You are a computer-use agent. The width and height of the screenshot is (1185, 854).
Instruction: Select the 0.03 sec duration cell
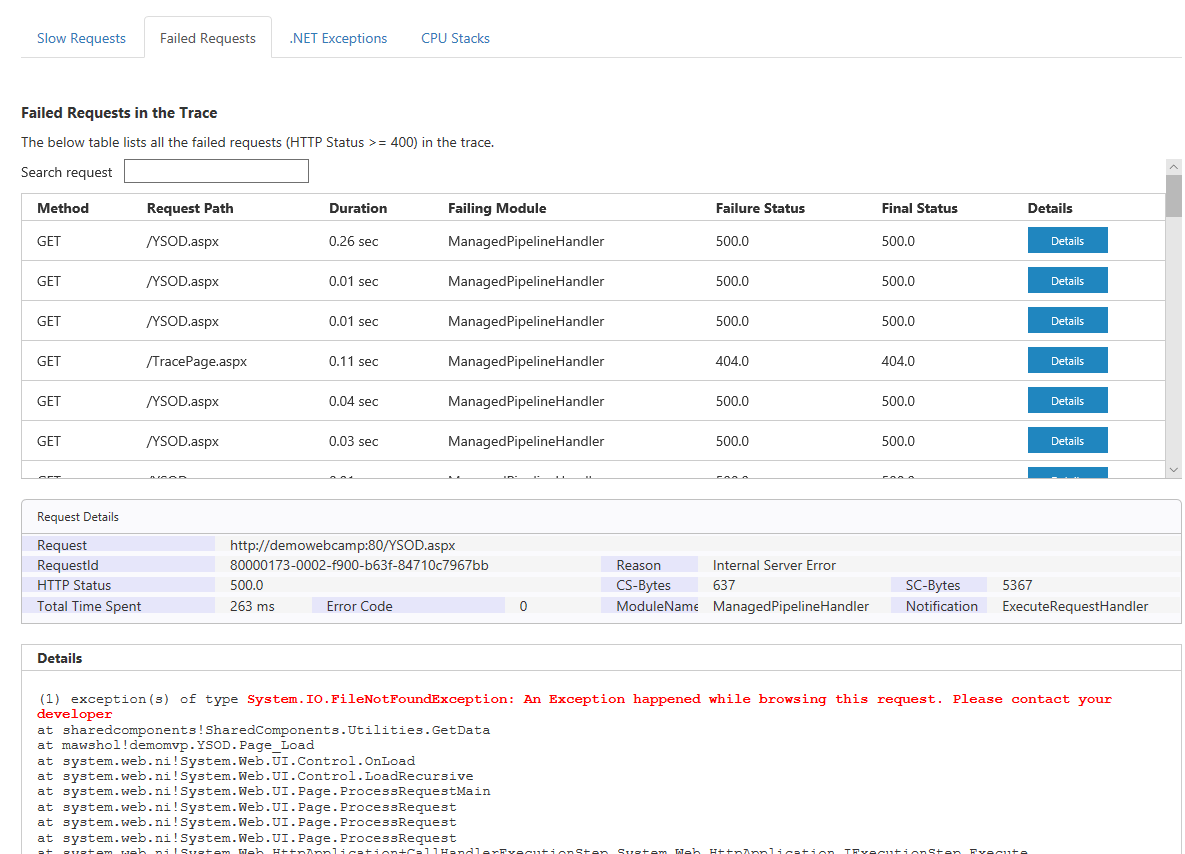click(x=353, y=441)
